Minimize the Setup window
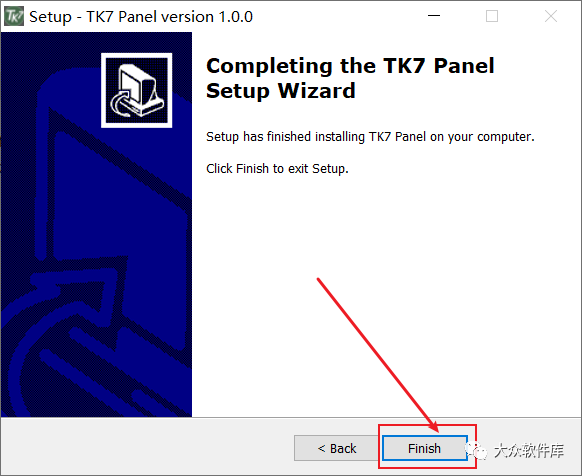This screenshot has width=582, height=476. 434,16
